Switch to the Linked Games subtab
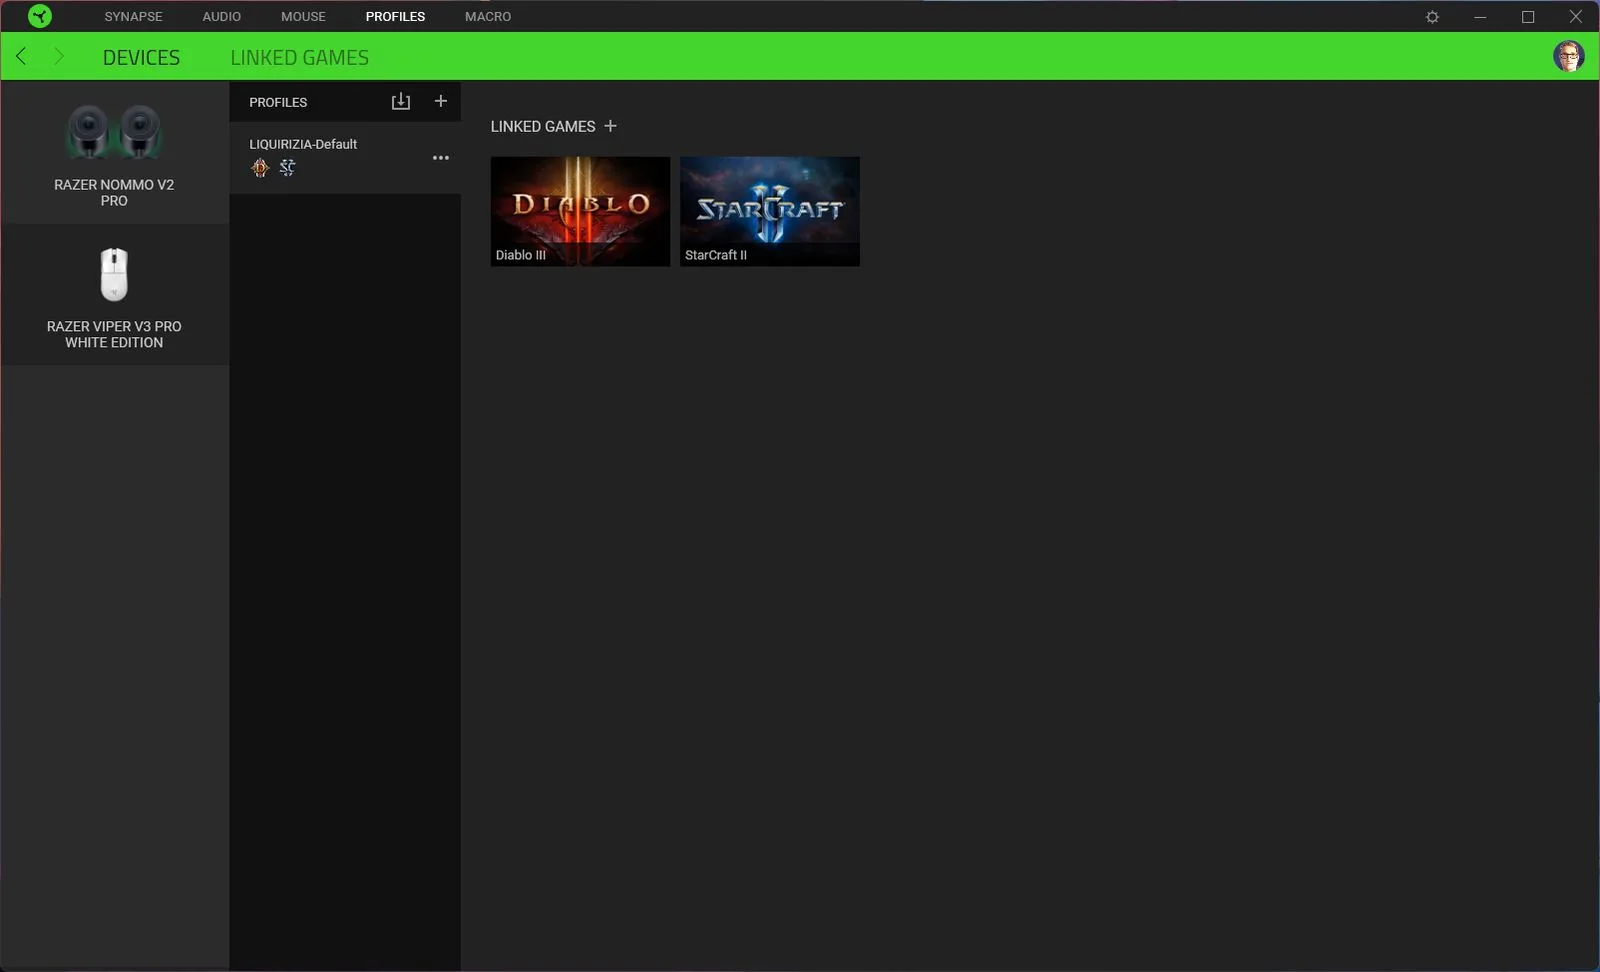1600x972 pixels. [299, 58]
